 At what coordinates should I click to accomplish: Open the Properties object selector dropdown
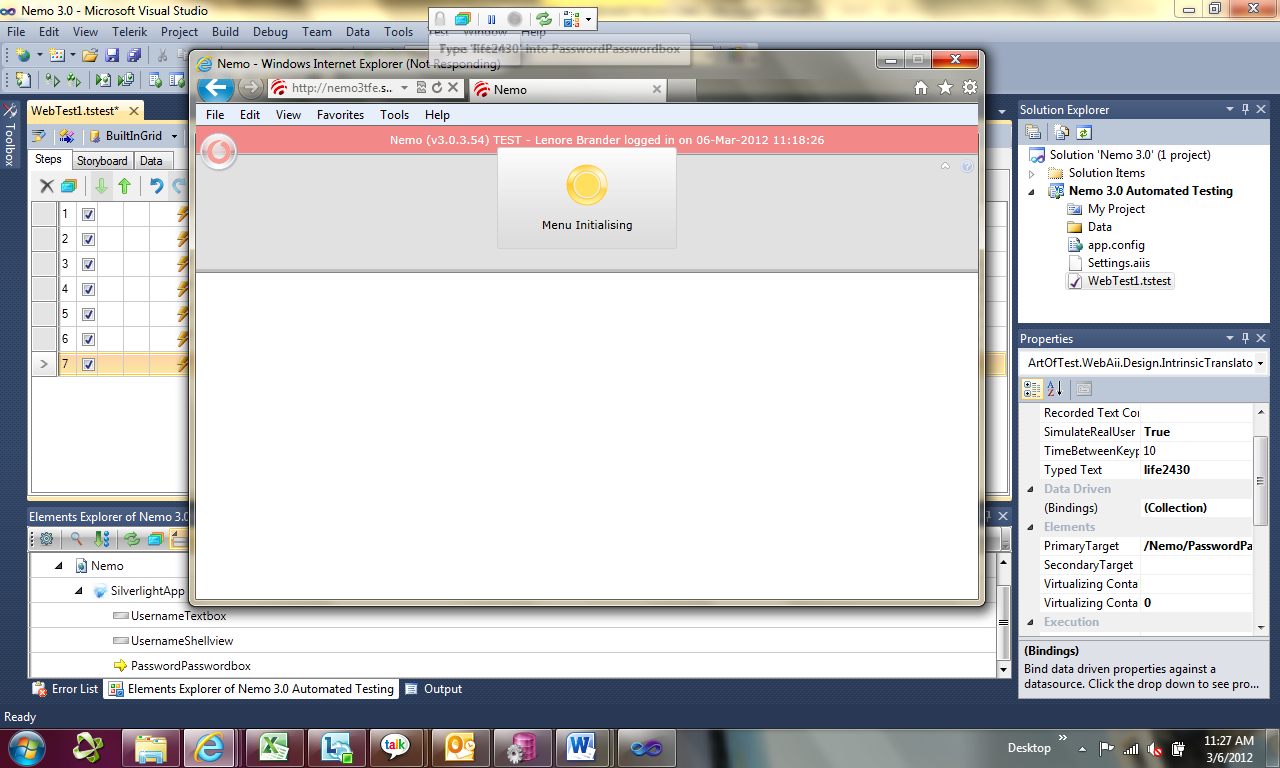pyautogui.click(x=1261, y=363)
